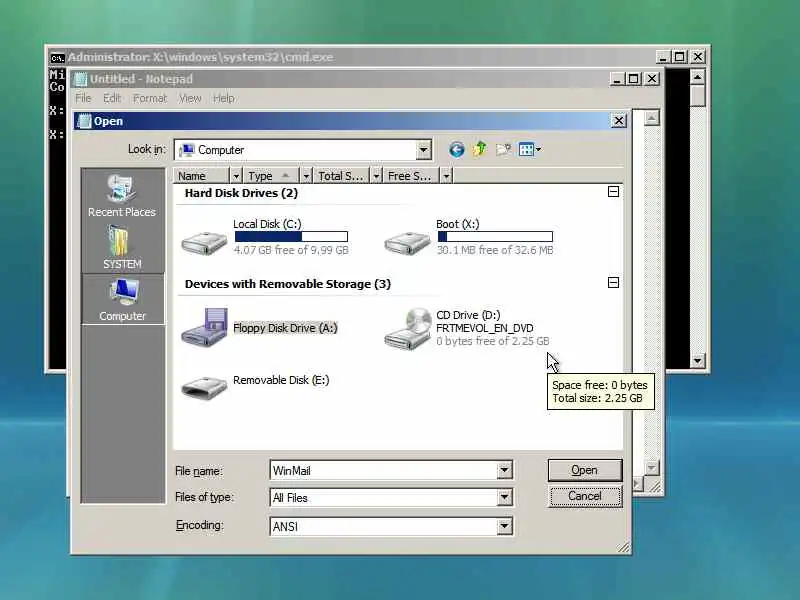Sort by Total Size column header

pyautogui.click(x=342, y=176)
